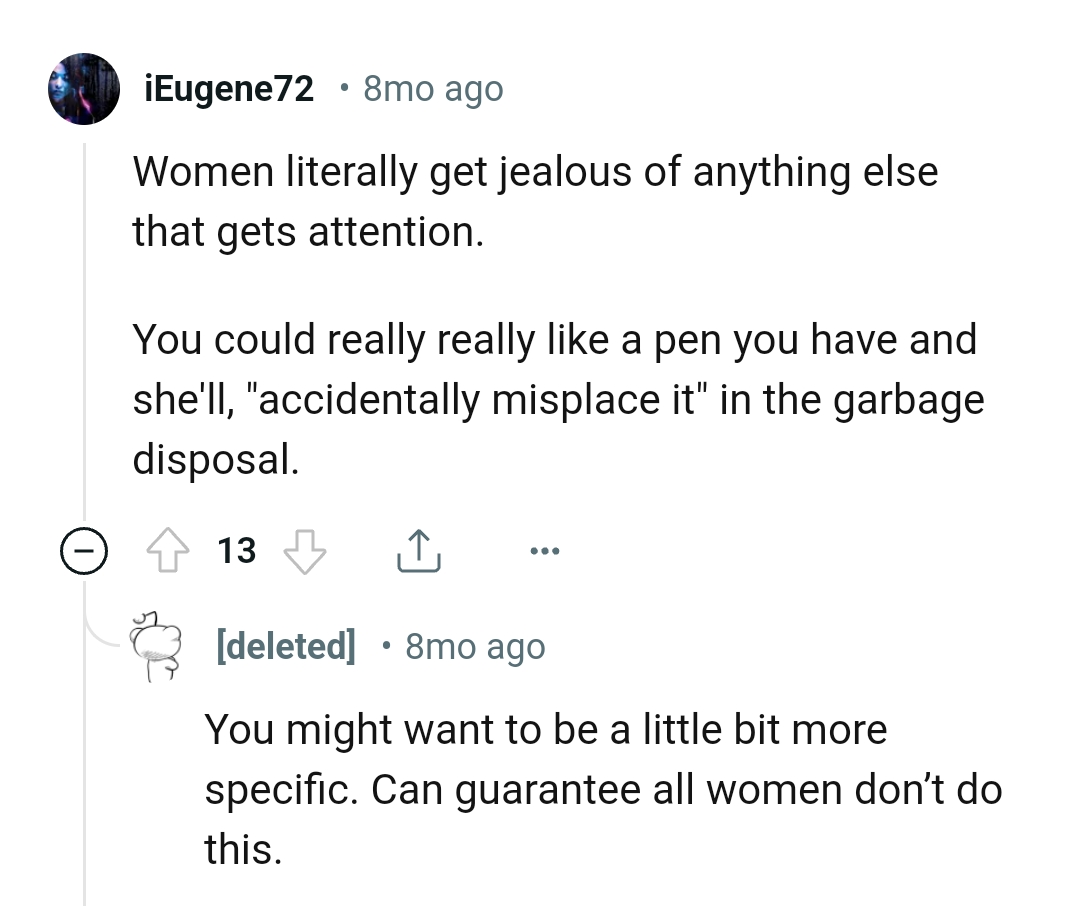Screen dimensions: 1080x906
Task: Click the word "disposal." in the comment
Action: coord(215,460)
